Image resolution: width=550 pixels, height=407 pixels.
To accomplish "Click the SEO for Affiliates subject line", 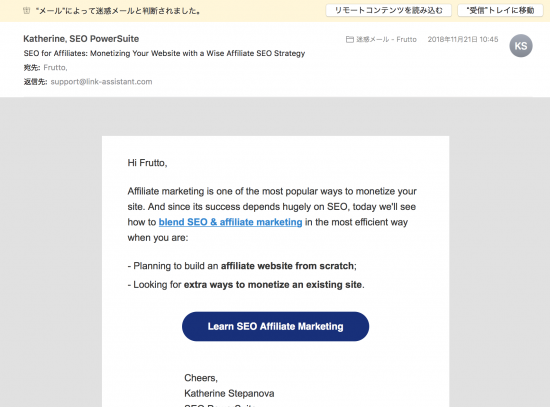I will pos(164,53).
